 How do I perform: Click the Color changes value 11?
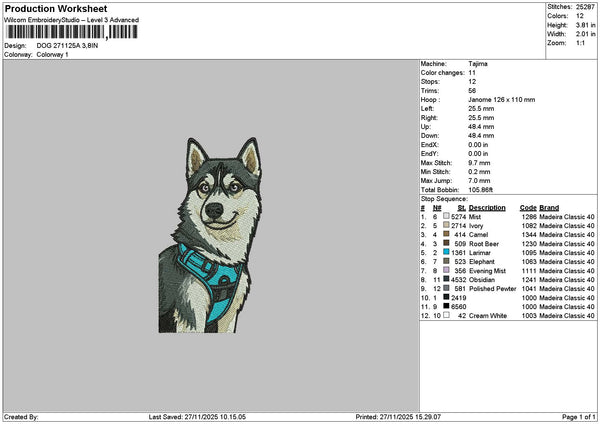472,73
